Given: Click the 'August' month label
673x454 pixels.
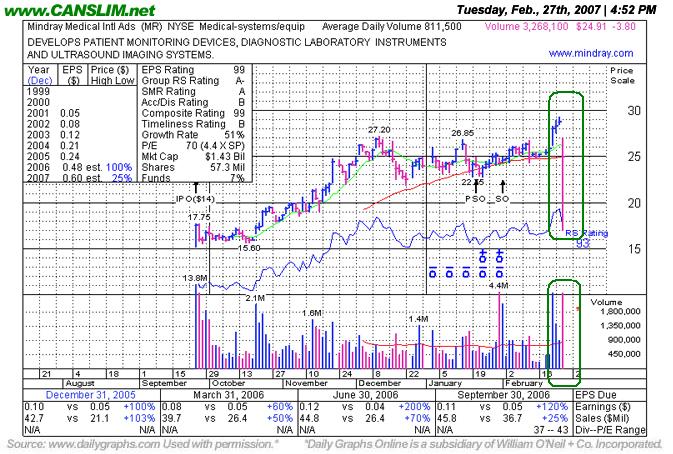Looking at the screenshot, I should click(x=80, y=383).
